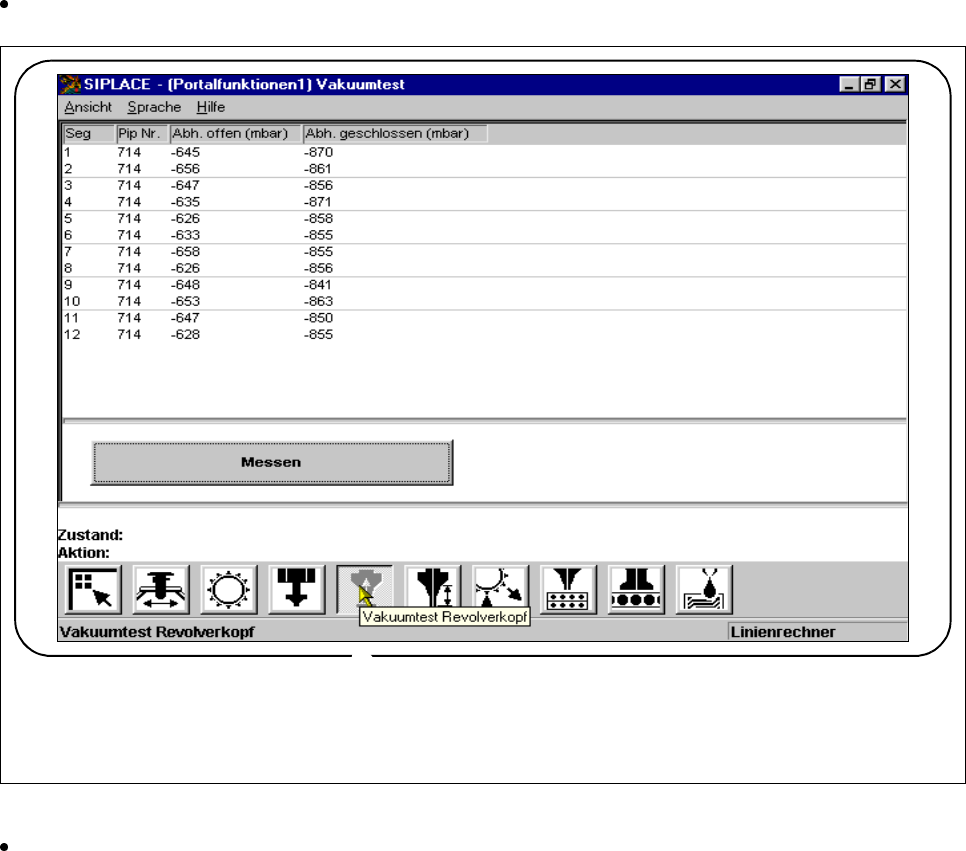Viewport: 966px width, 851px height.
Task: Click the -658 open value cell
Action: (185, 252)
